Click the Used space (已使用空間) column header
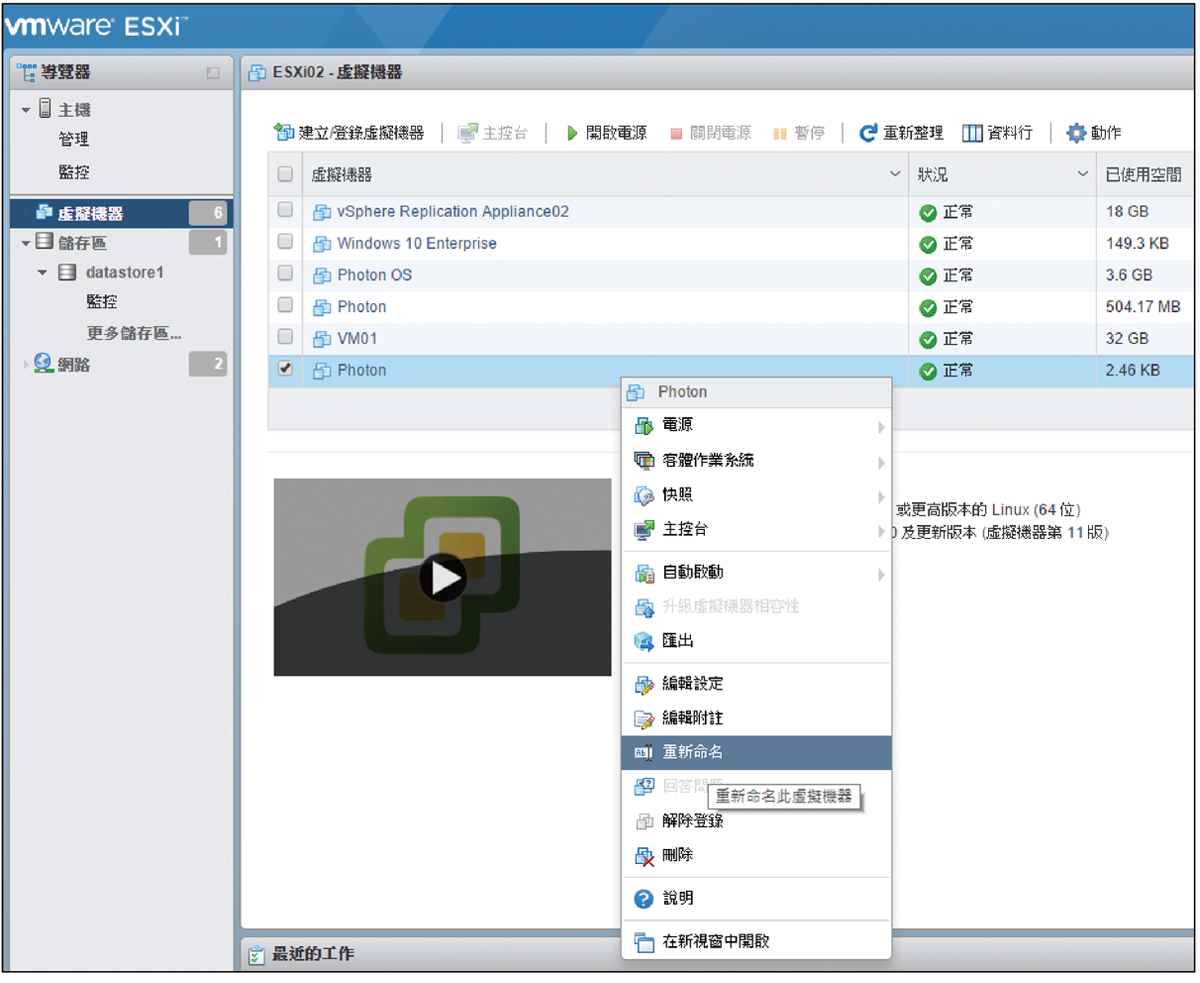 (x=1143, y=175)
